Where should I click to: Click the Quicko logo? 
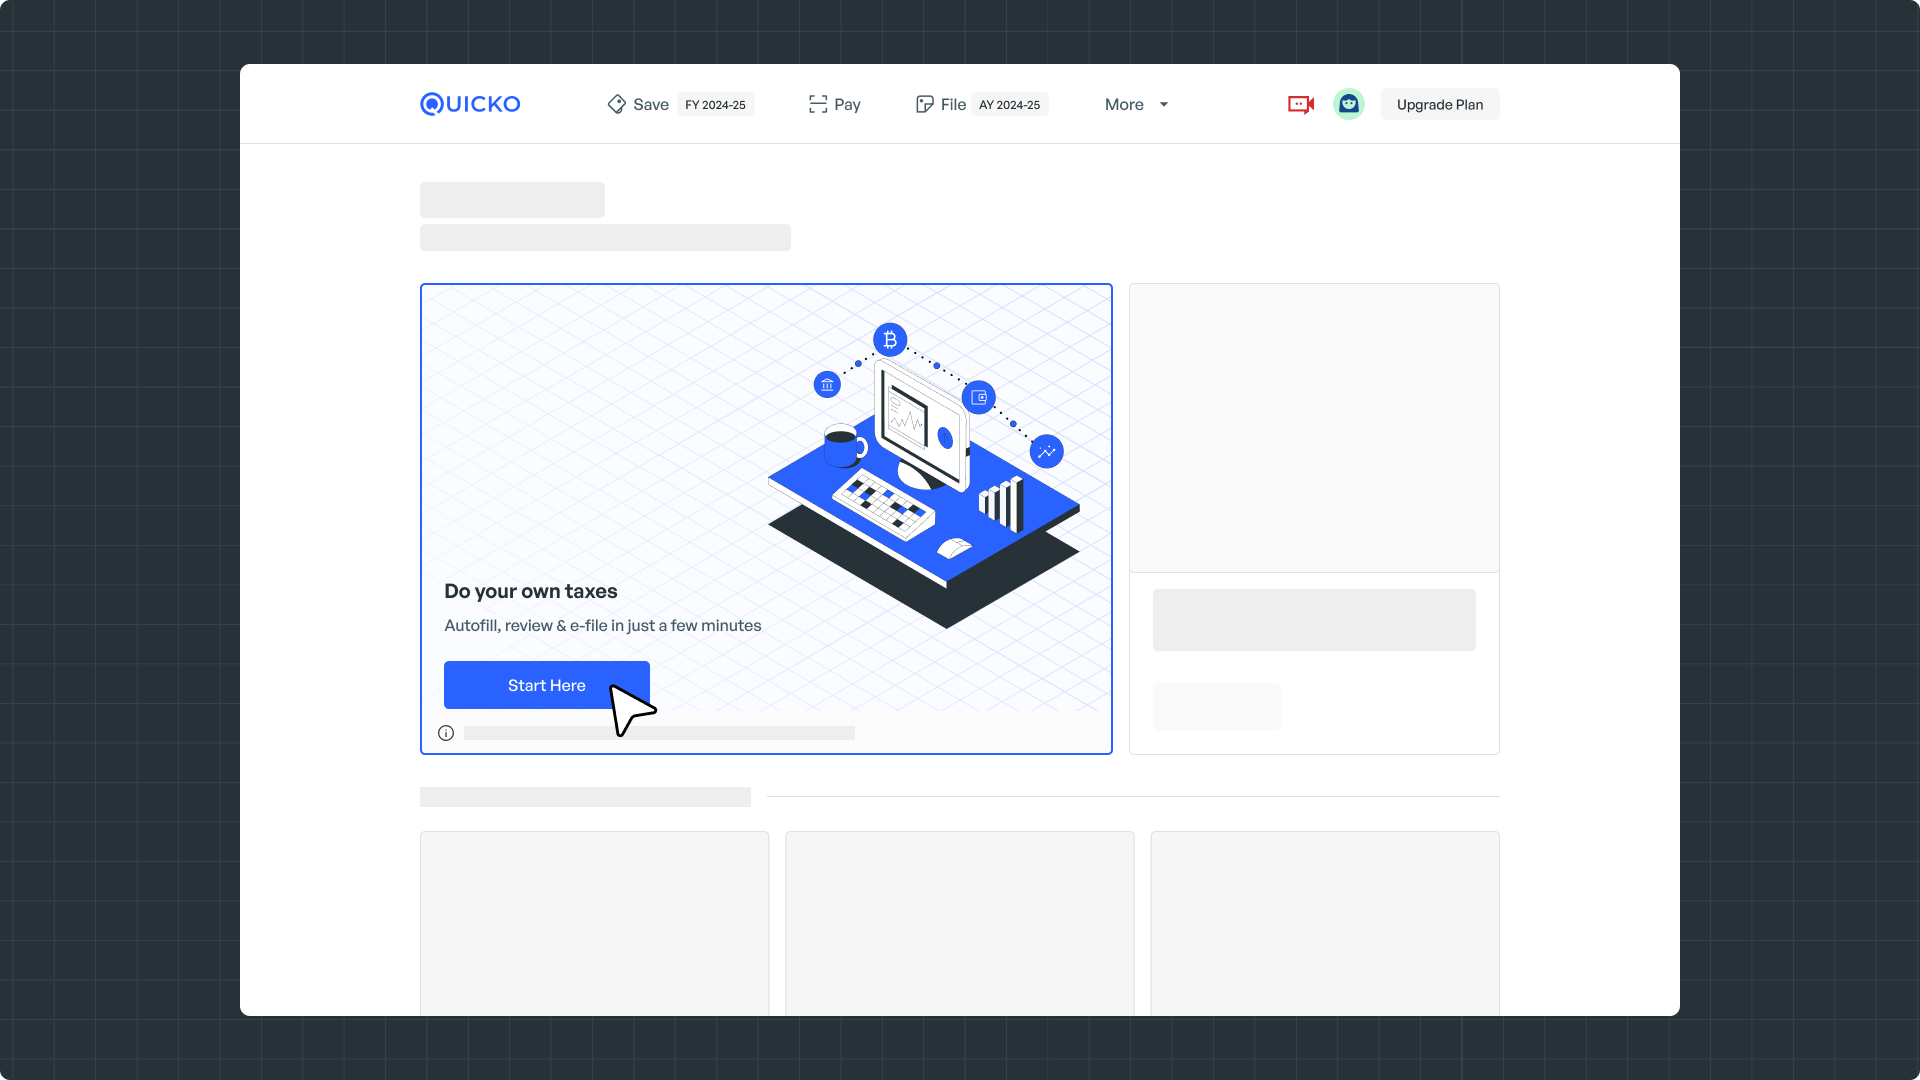tap(470, 104)
